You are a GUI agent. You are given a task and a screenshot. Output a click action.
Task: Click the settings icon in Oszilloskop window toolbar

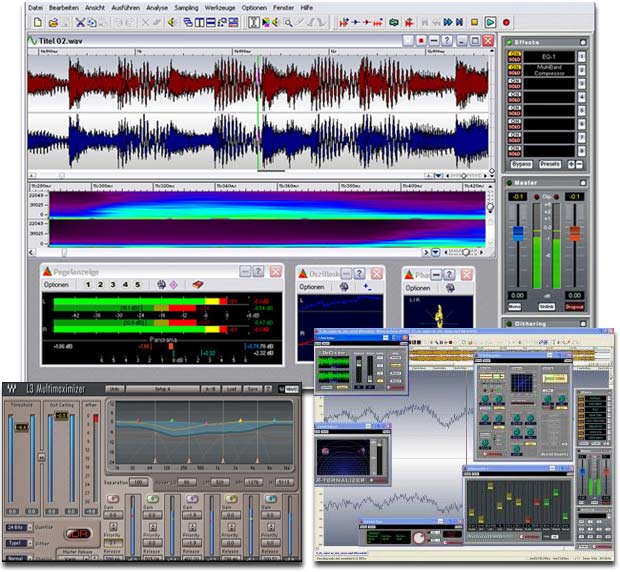(x=344, y=287)
